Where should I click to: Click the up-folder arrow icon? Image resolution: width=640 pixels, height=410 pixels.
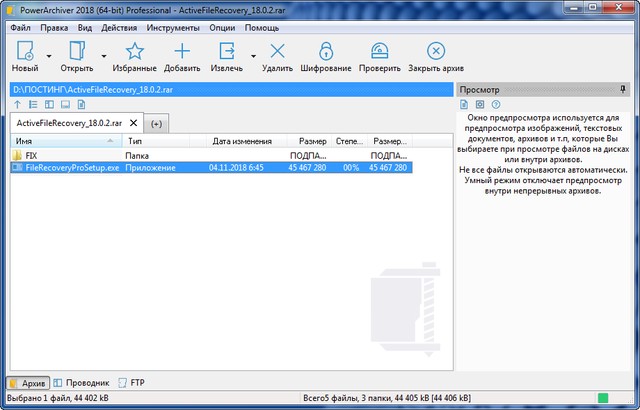pos(18,104)
